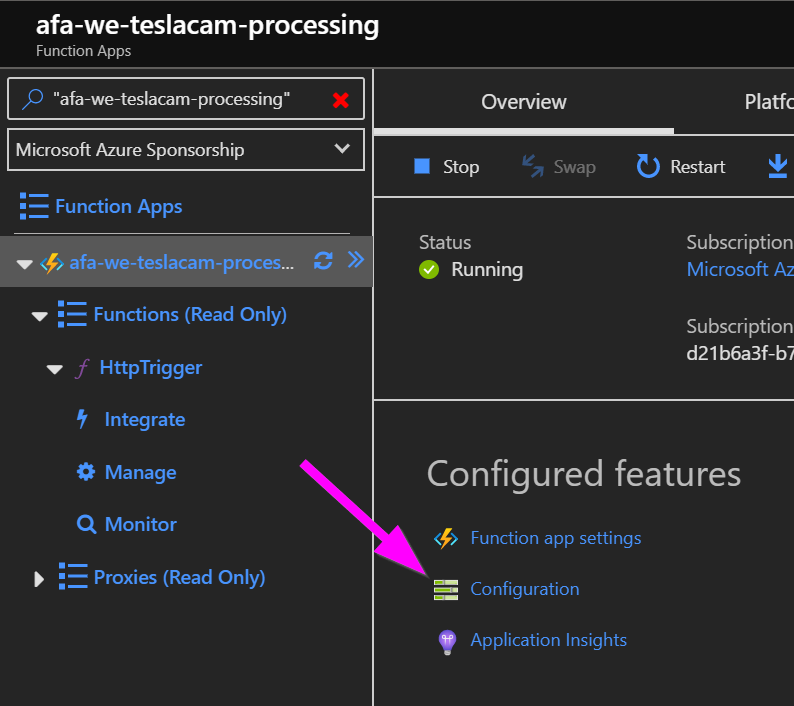Switch to the Overview tab
The height and width of the screenshot is (706, 794).
524,102
